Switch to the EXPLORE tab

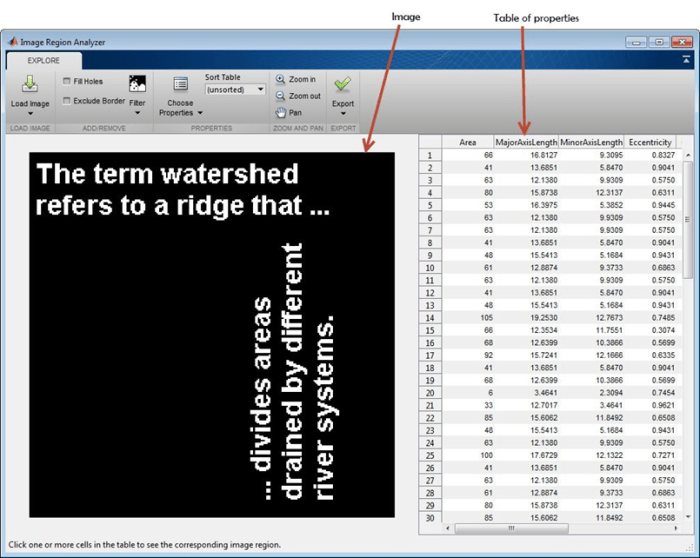tap(44, 61)
